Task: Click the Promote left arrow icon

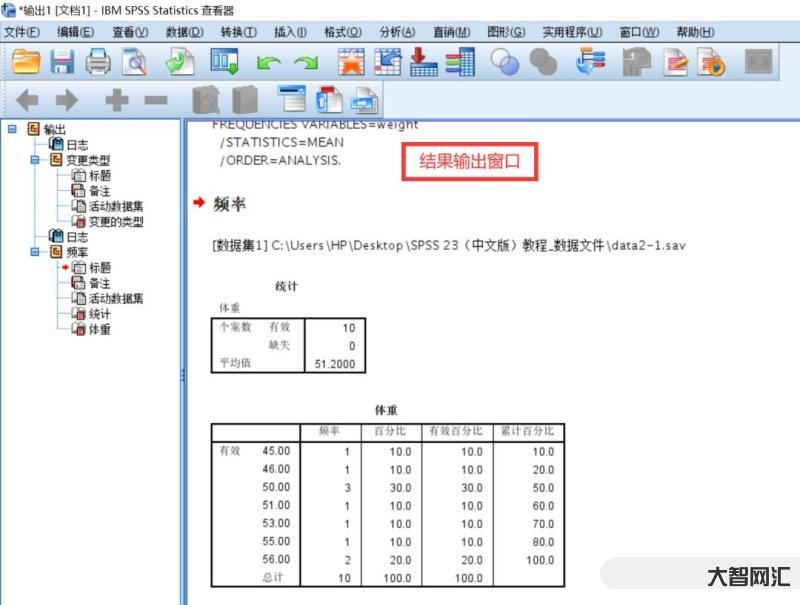Action: (x=27, y=100)
